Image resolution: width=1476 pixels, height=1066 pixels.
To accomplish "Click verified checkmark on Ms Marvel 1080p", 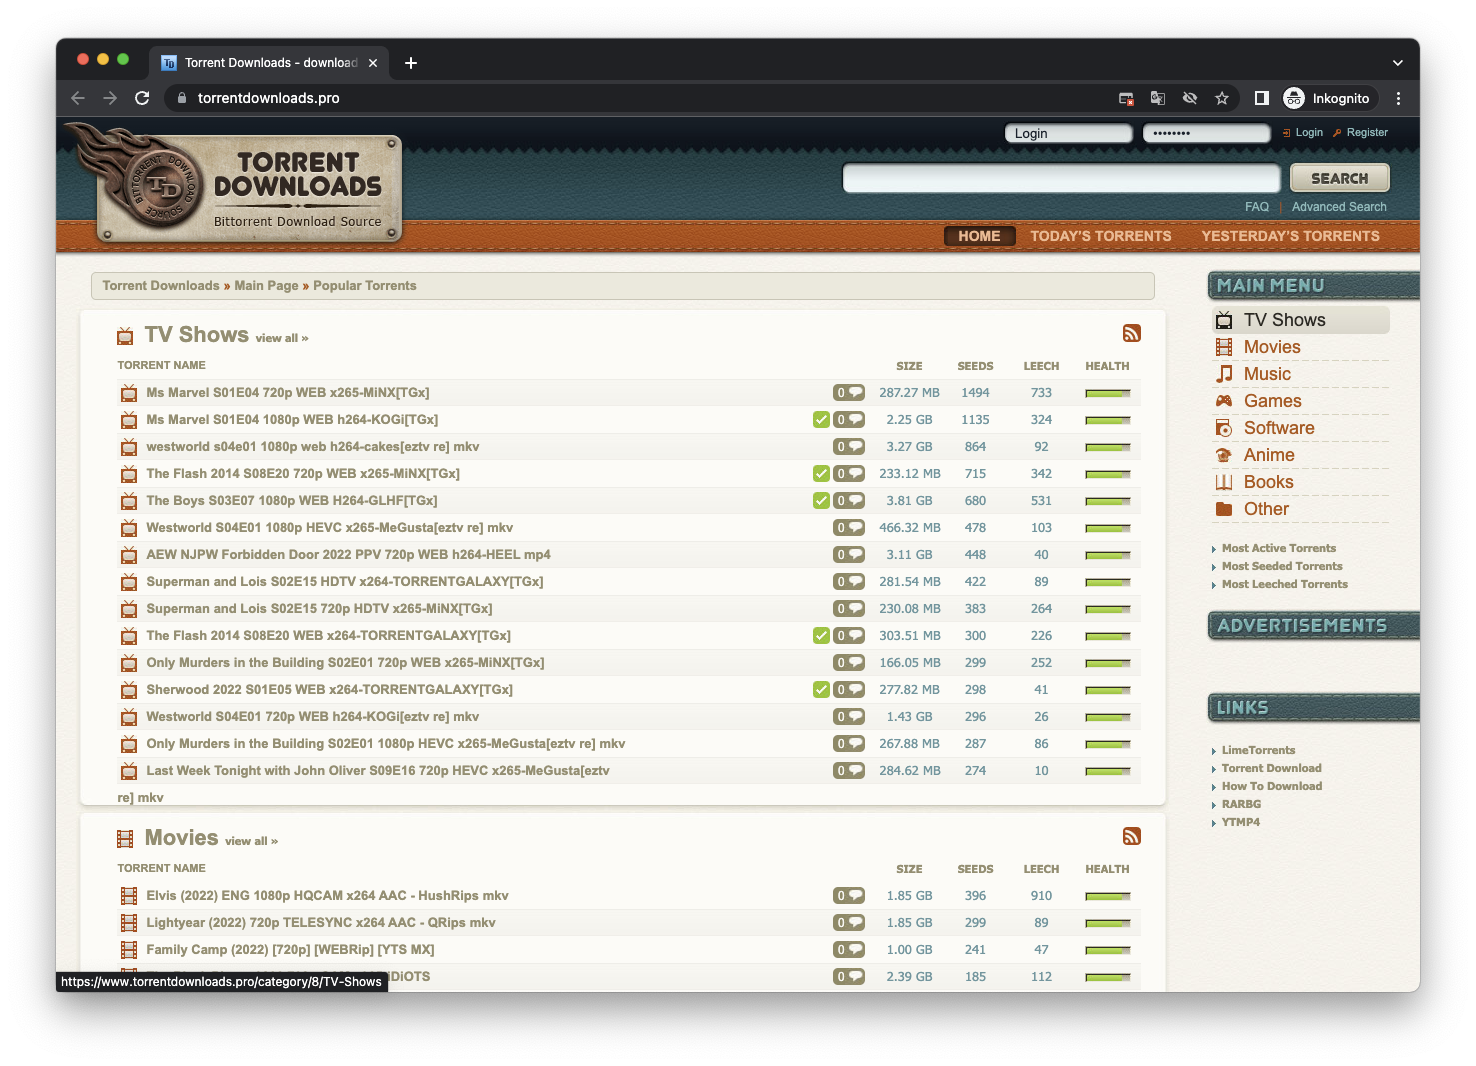I will point(821,420).
